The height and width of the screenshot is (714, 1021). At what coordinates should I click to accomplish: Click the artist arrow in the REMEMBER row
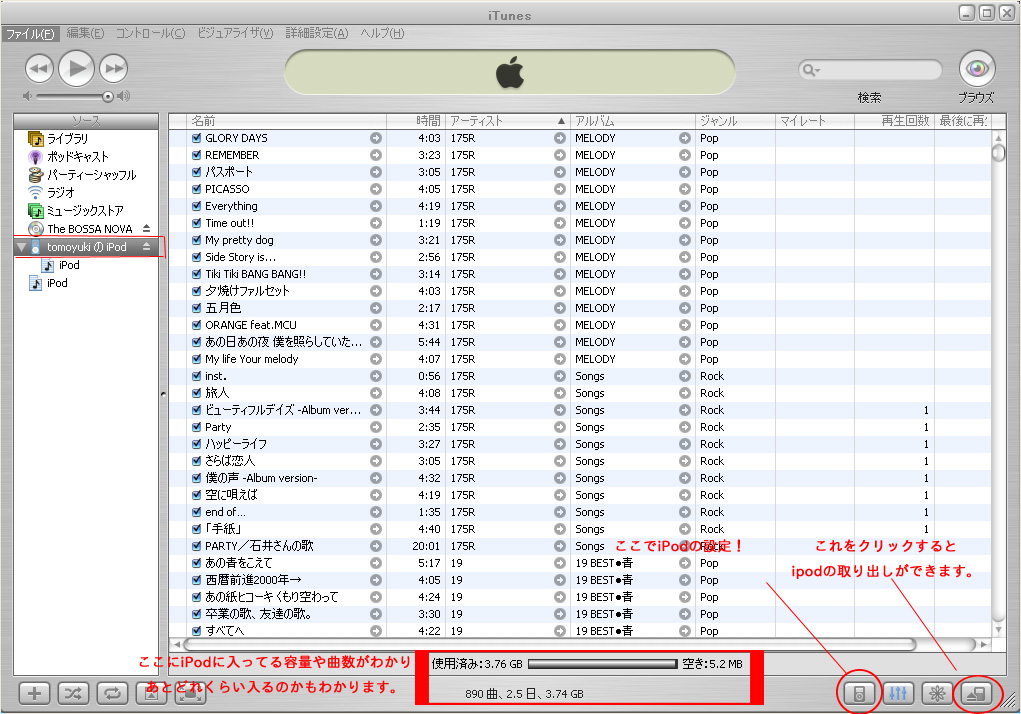point(560,155)
